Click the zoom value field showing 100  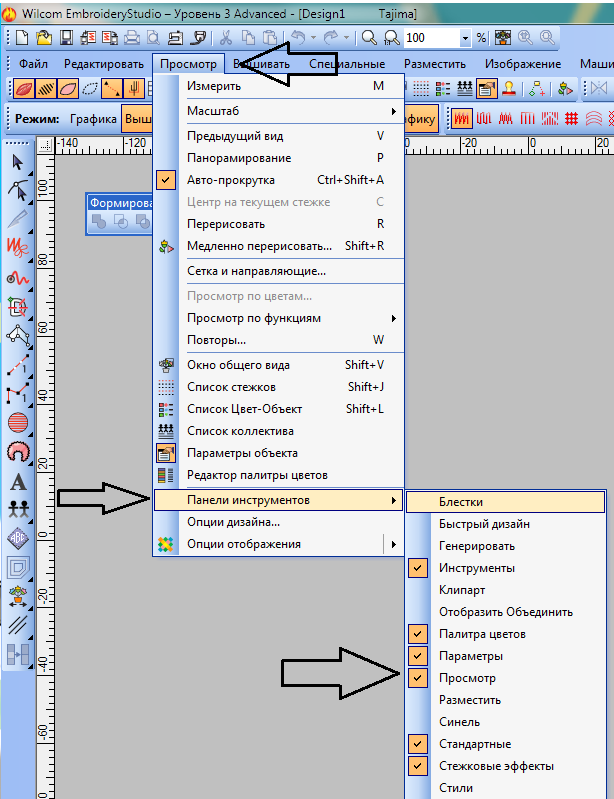[x=432, y=38]
